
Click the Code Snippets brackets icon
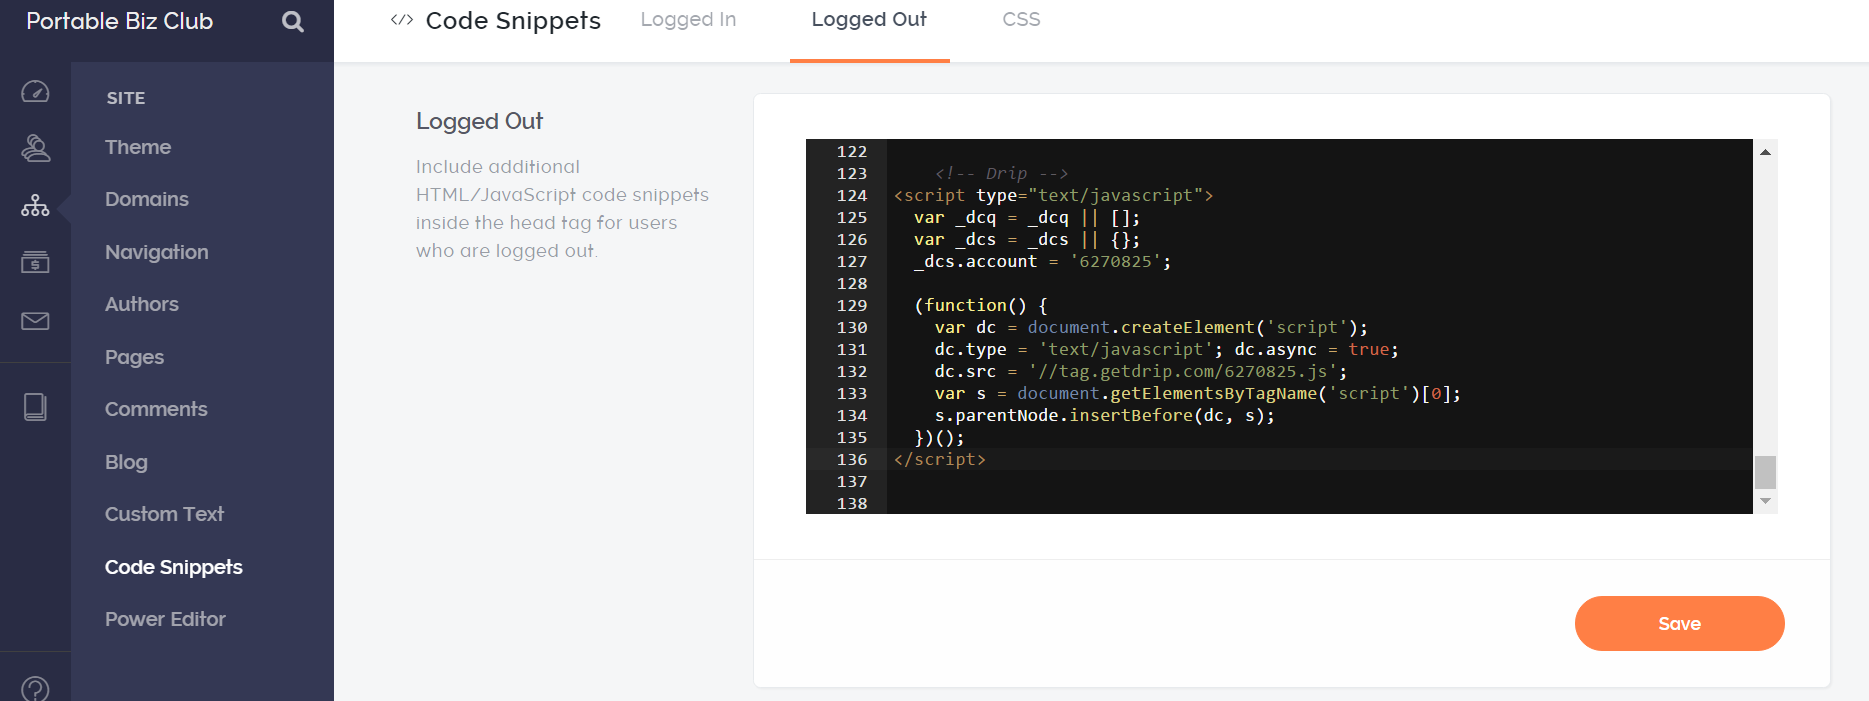click(402, 20)
